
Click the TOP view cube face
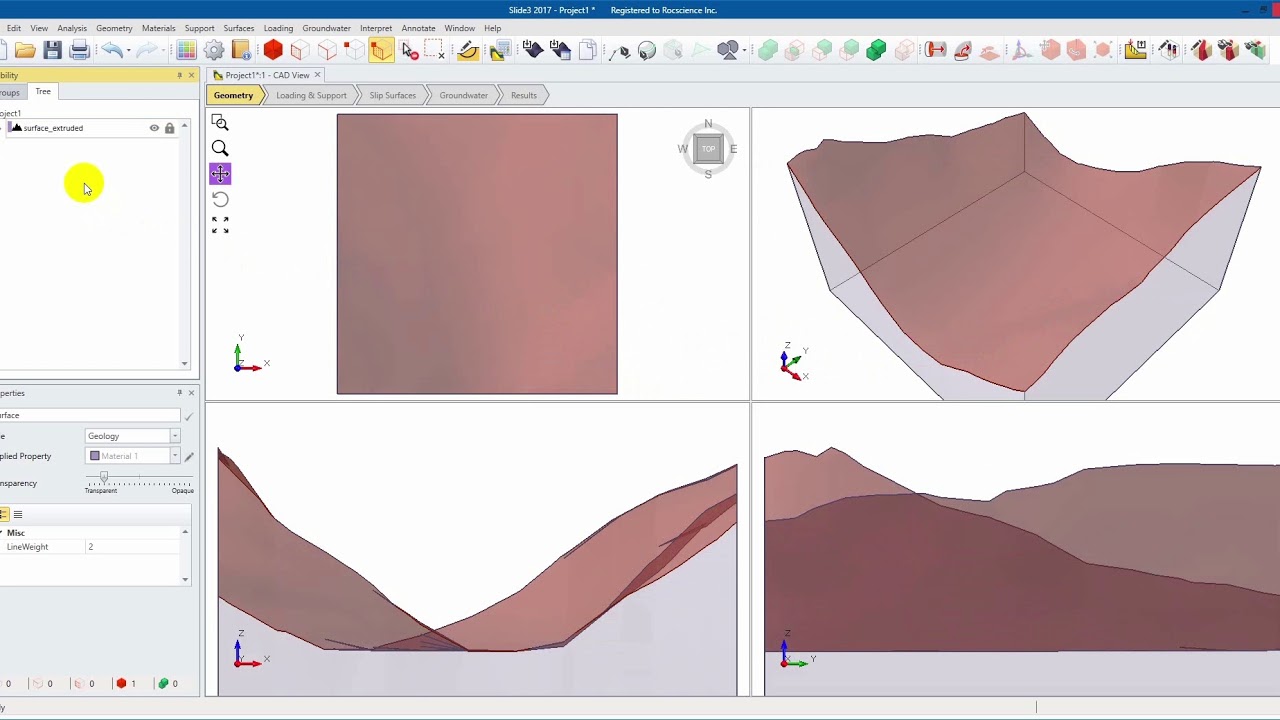click(708, 149)
